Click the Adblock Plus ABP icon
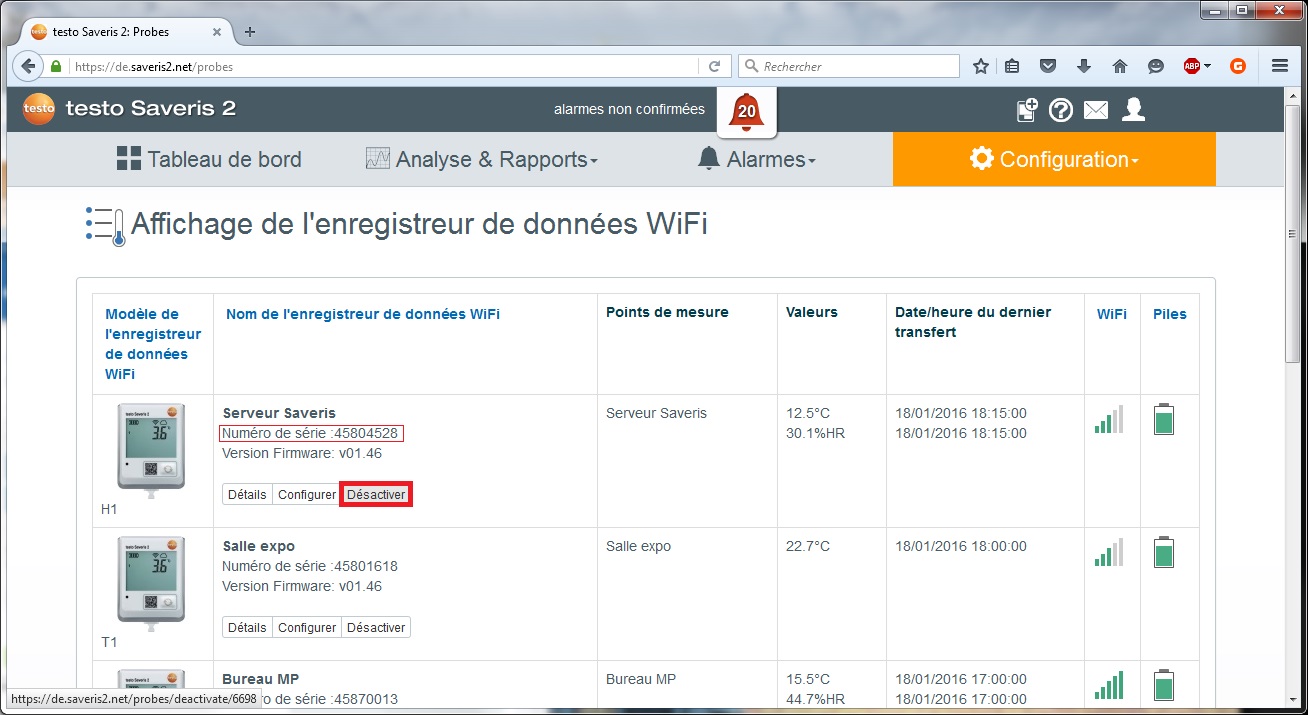The width and height of the screenshot is (1308, 715). [x=1192, y=66]
